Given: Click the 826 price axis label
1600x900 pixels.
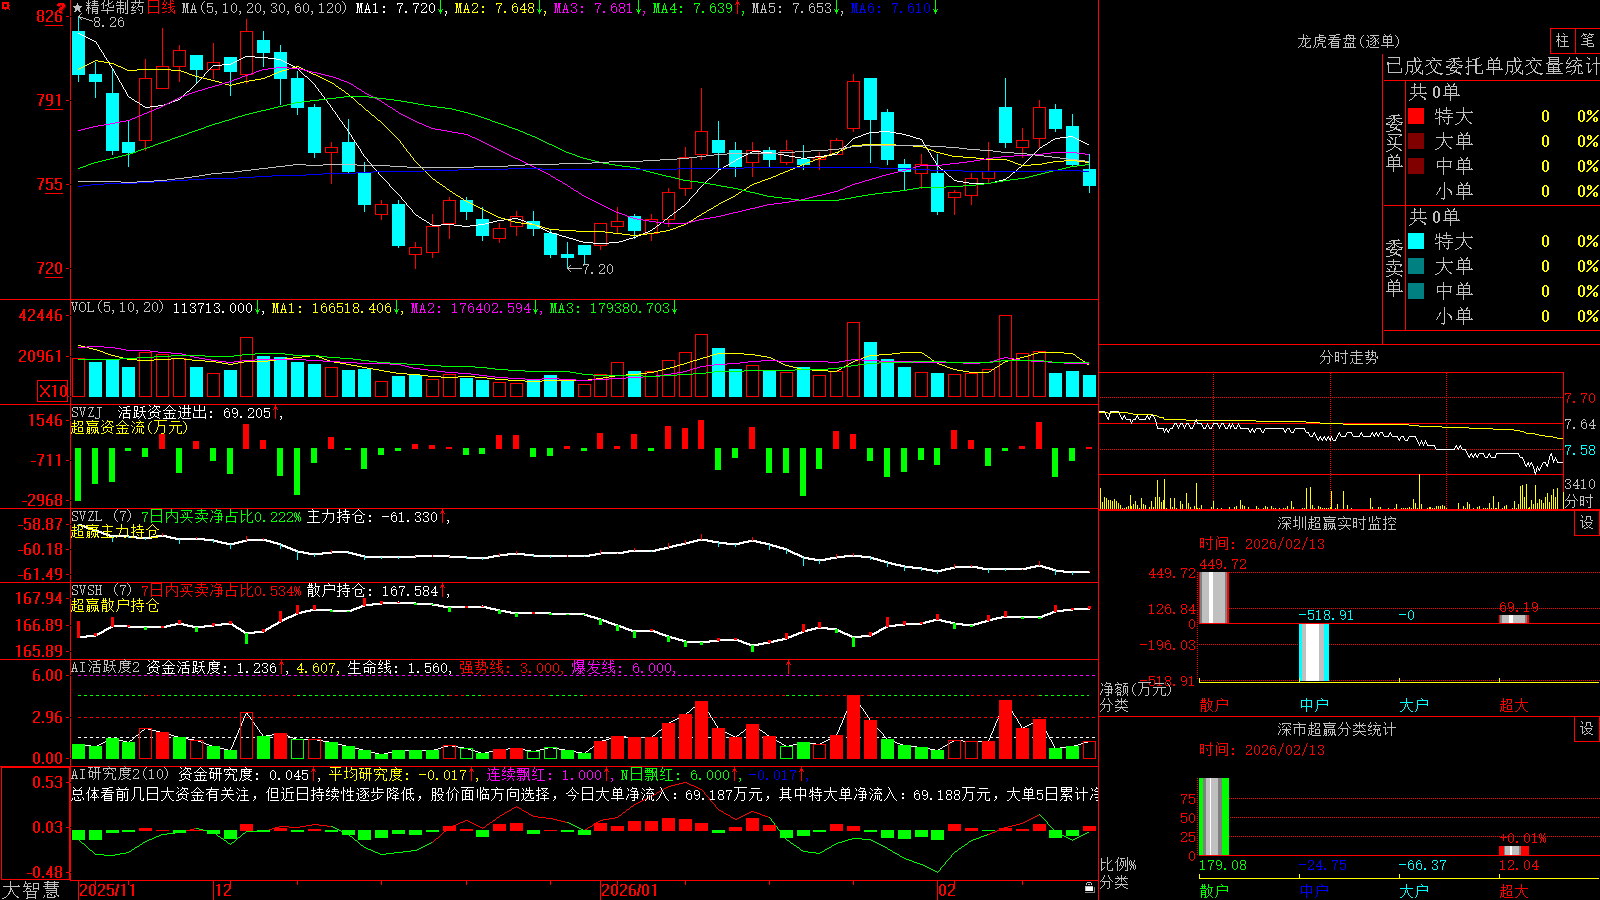Looking at the screenshot, I should [48, 17].
